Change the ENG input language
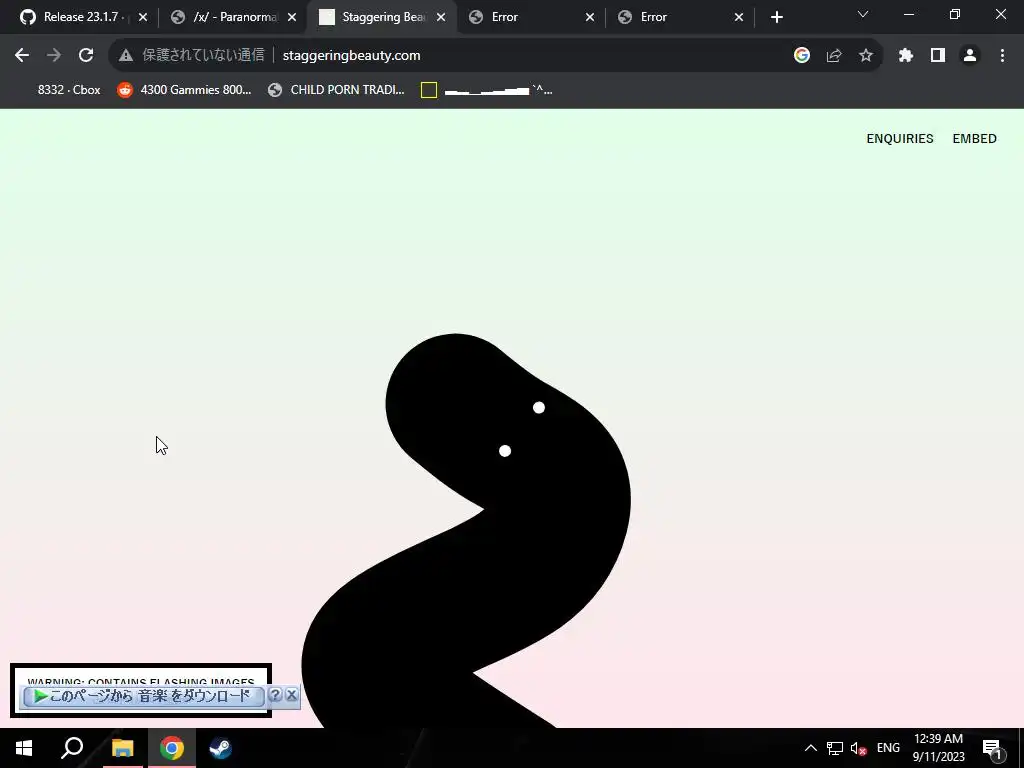The image size is (1024, 768). (x=888, y=748)
